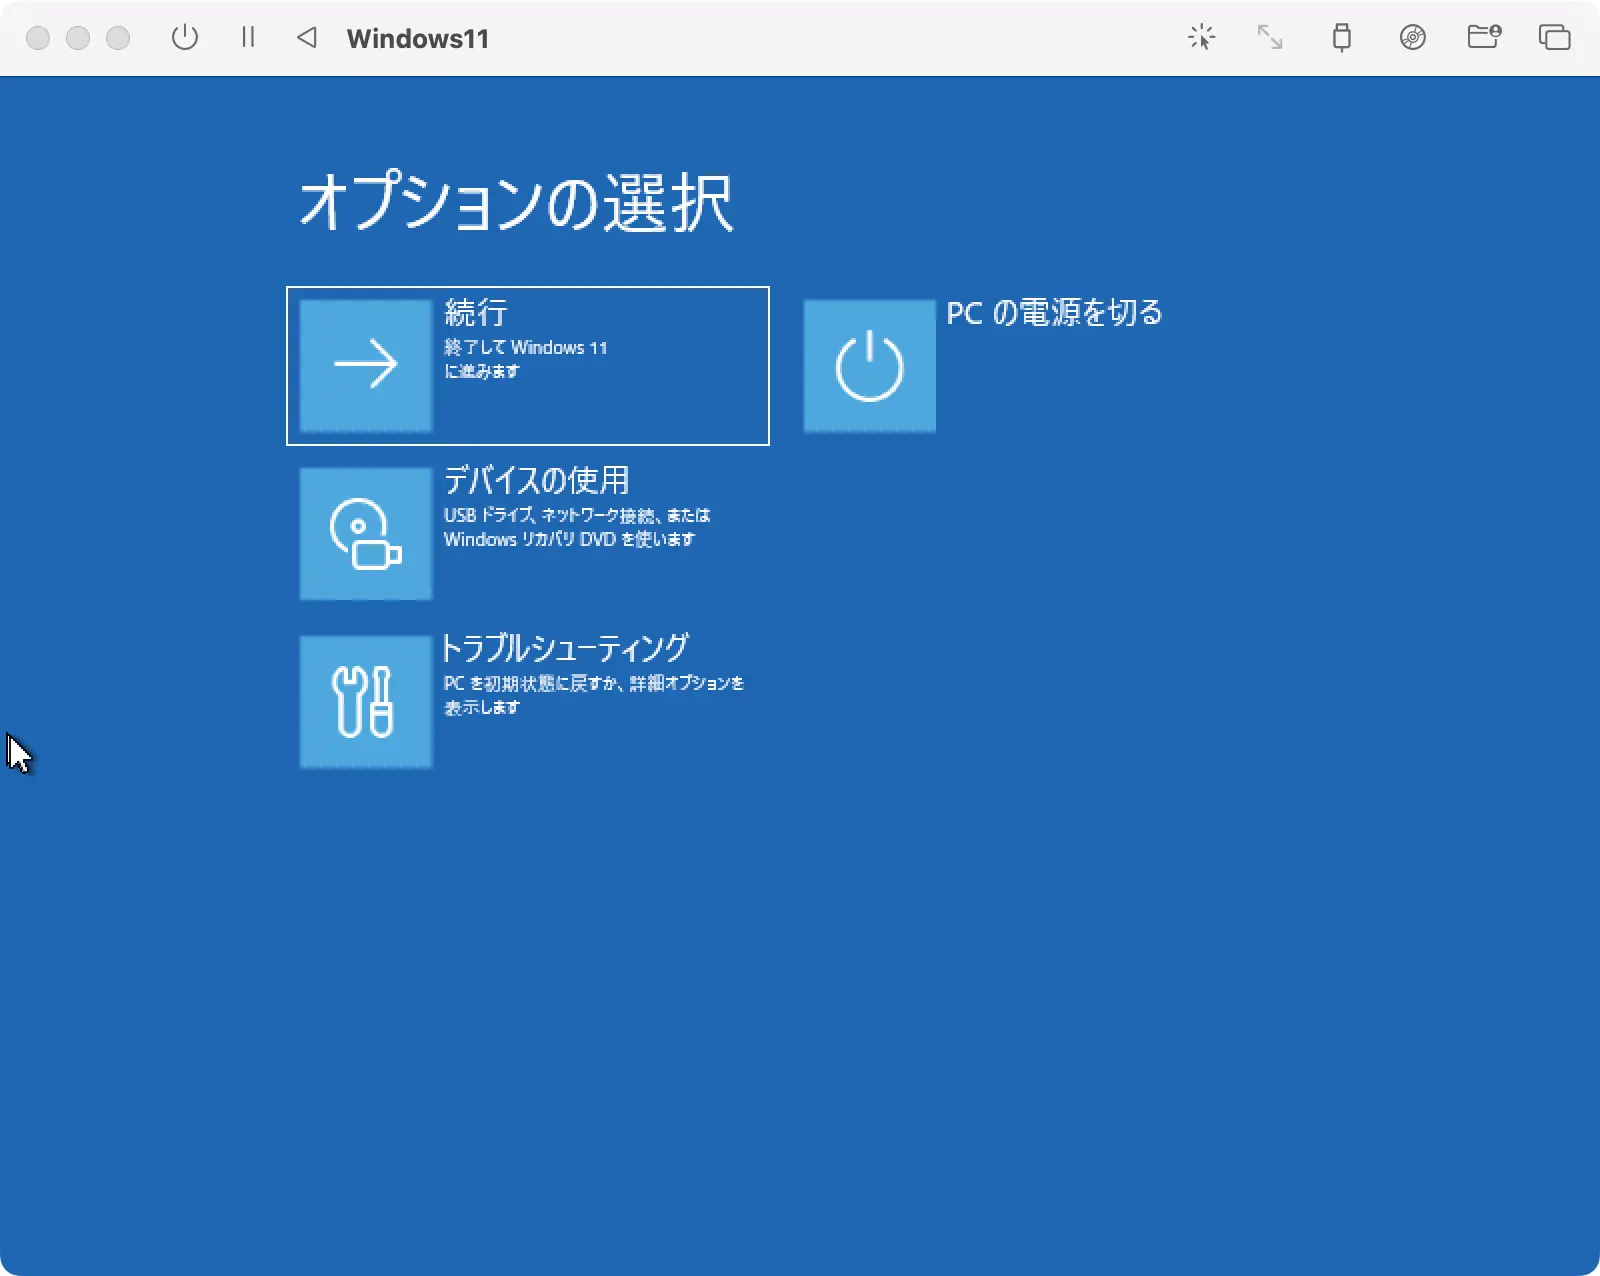The height and width of the screenshot is (1276, 1600).
Task: Click the windows overview icon in toolbar
Action: click(1554, 38)
